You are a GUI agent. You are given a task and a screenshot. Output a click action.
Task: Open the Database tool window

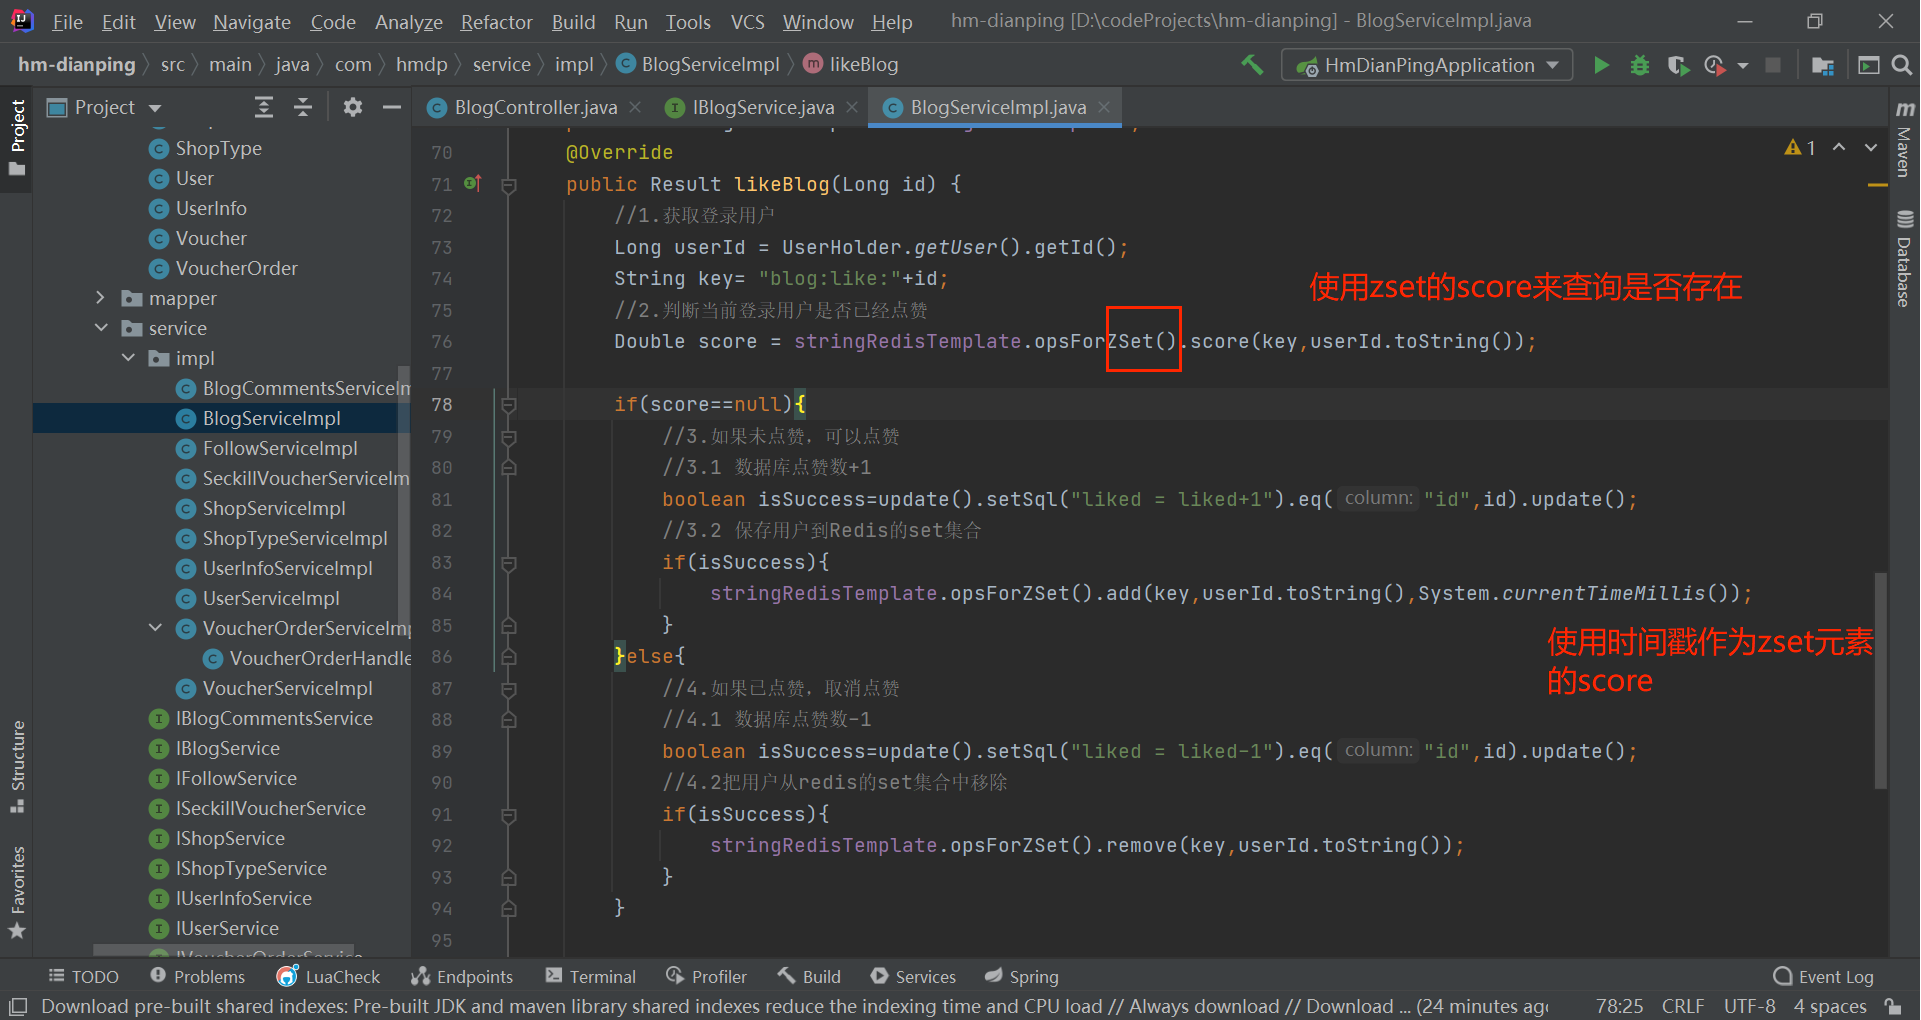[1904, 259]
